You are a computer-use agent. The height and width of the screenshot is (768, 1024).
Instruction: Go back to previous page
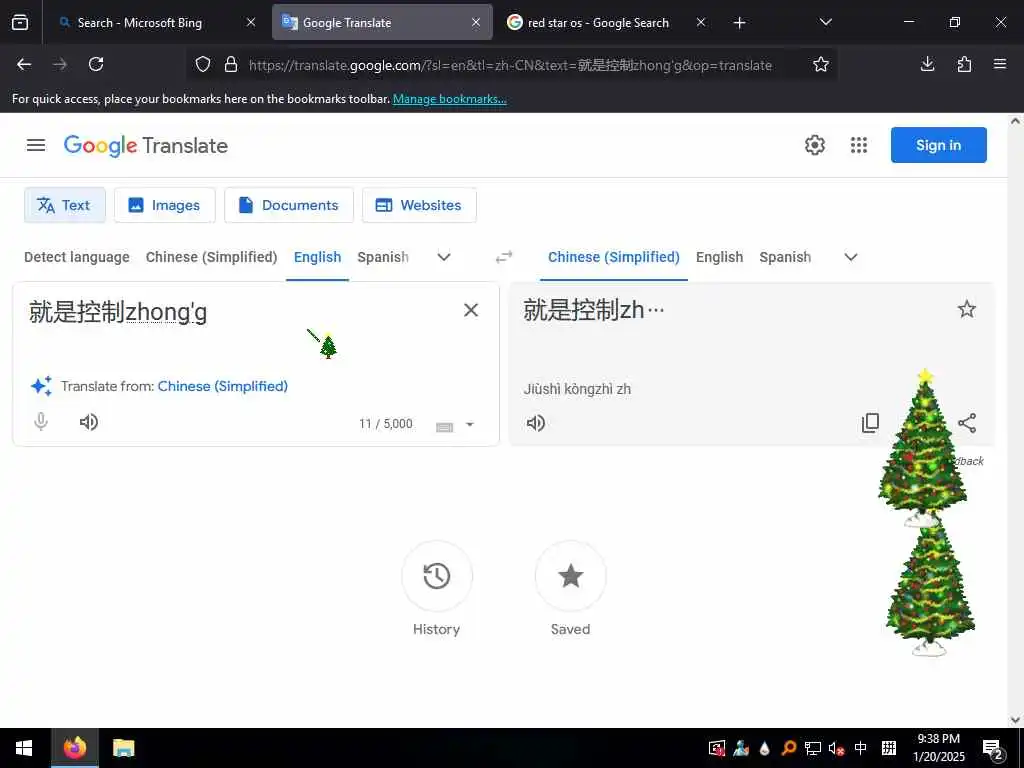[x=24, y=64]
